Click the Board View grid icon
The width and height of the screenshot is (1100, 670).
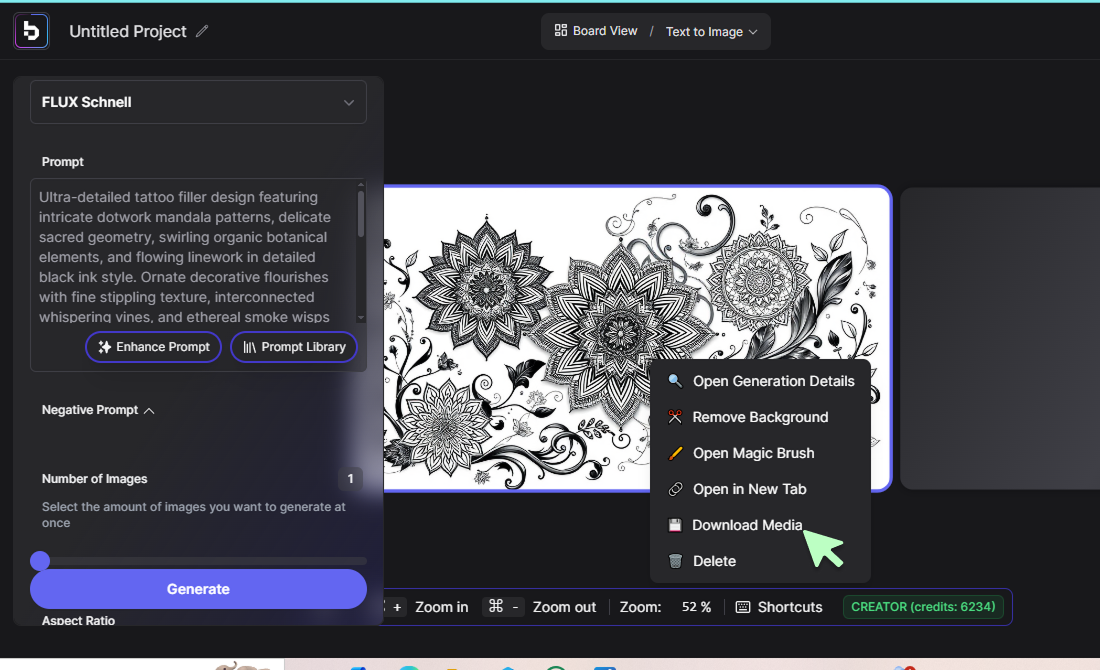[561, 30]
